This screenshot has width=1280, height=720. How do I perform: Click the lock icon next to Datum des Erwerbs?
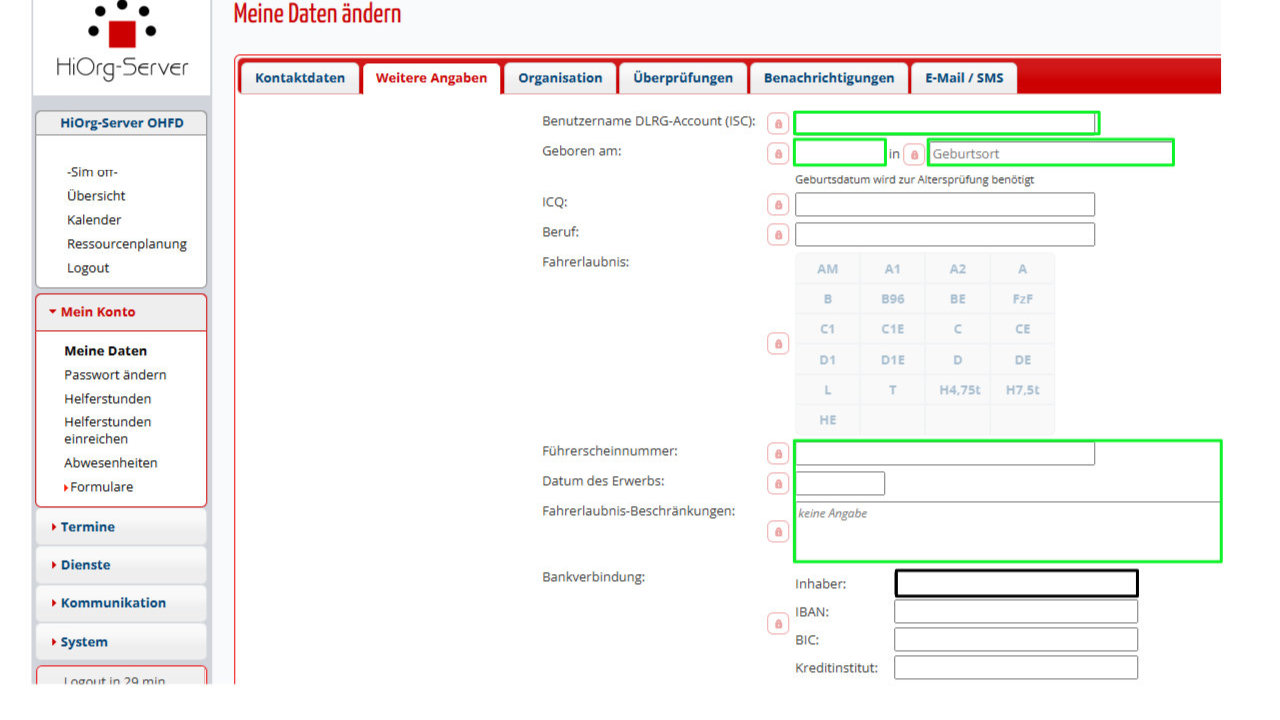pos(777,484)
